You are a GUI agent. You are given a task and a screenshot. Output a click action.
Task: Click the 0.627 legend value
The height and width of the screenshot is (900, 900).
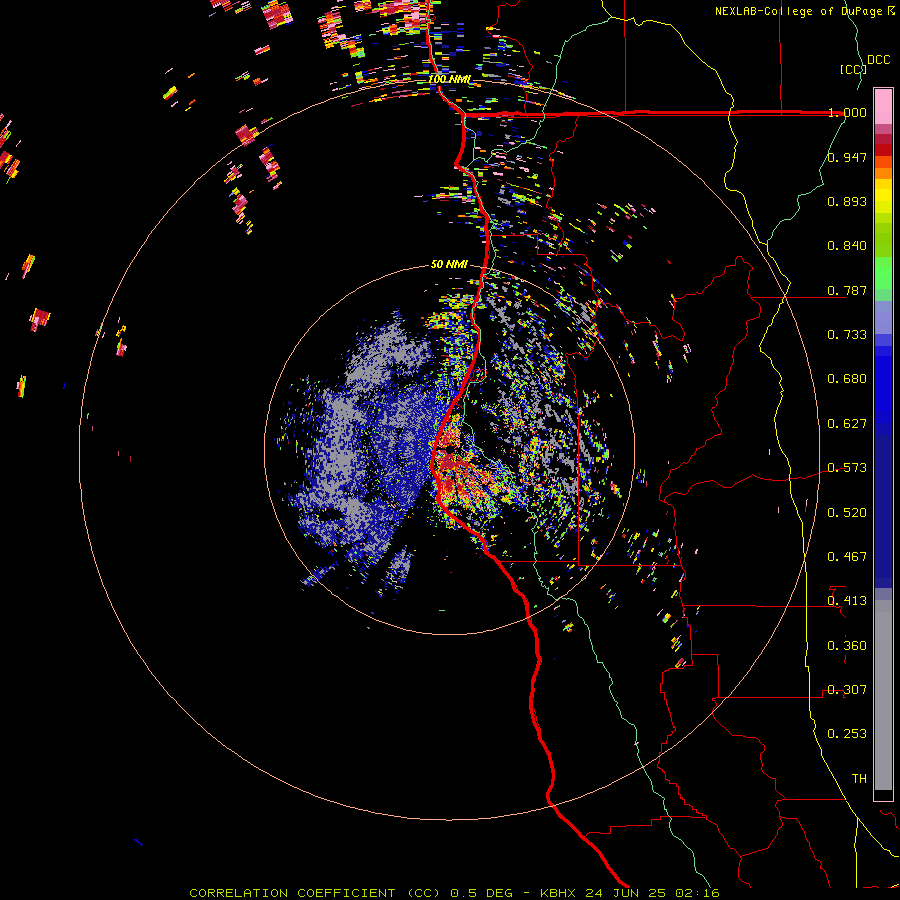847,424
